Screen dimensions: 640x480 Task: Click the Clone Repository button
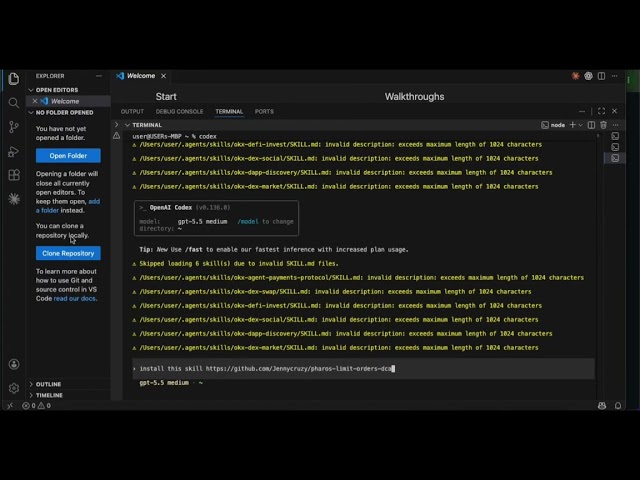(68, 253)
